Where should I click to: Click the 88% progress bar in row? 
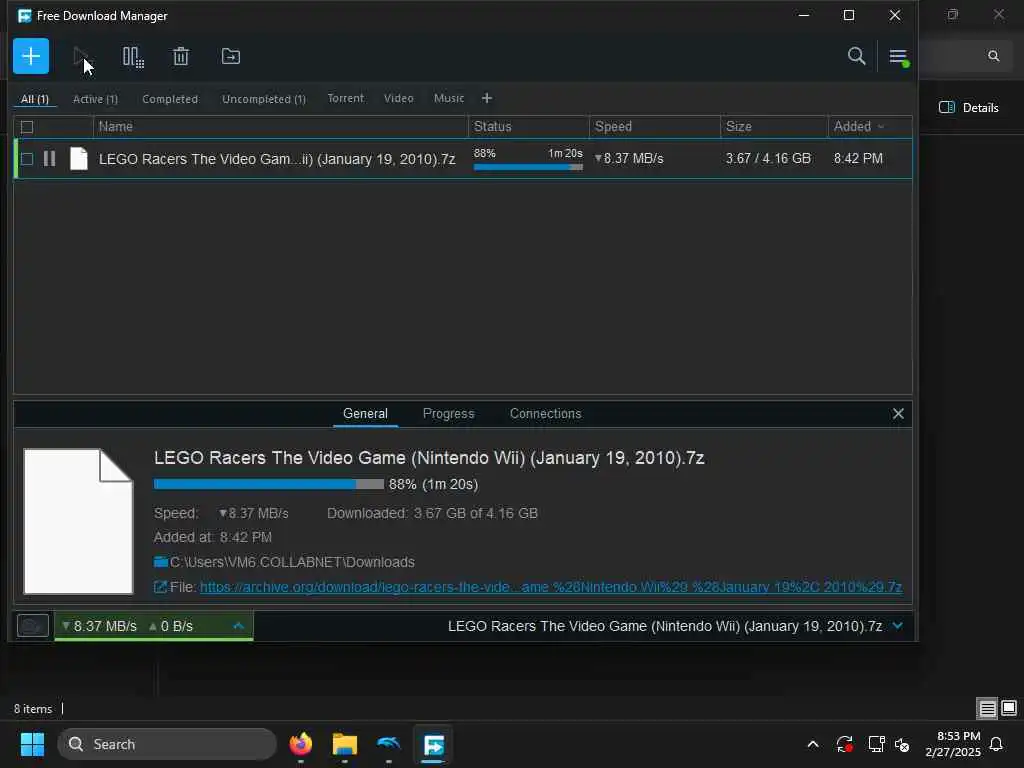click(x=528, y=167)
